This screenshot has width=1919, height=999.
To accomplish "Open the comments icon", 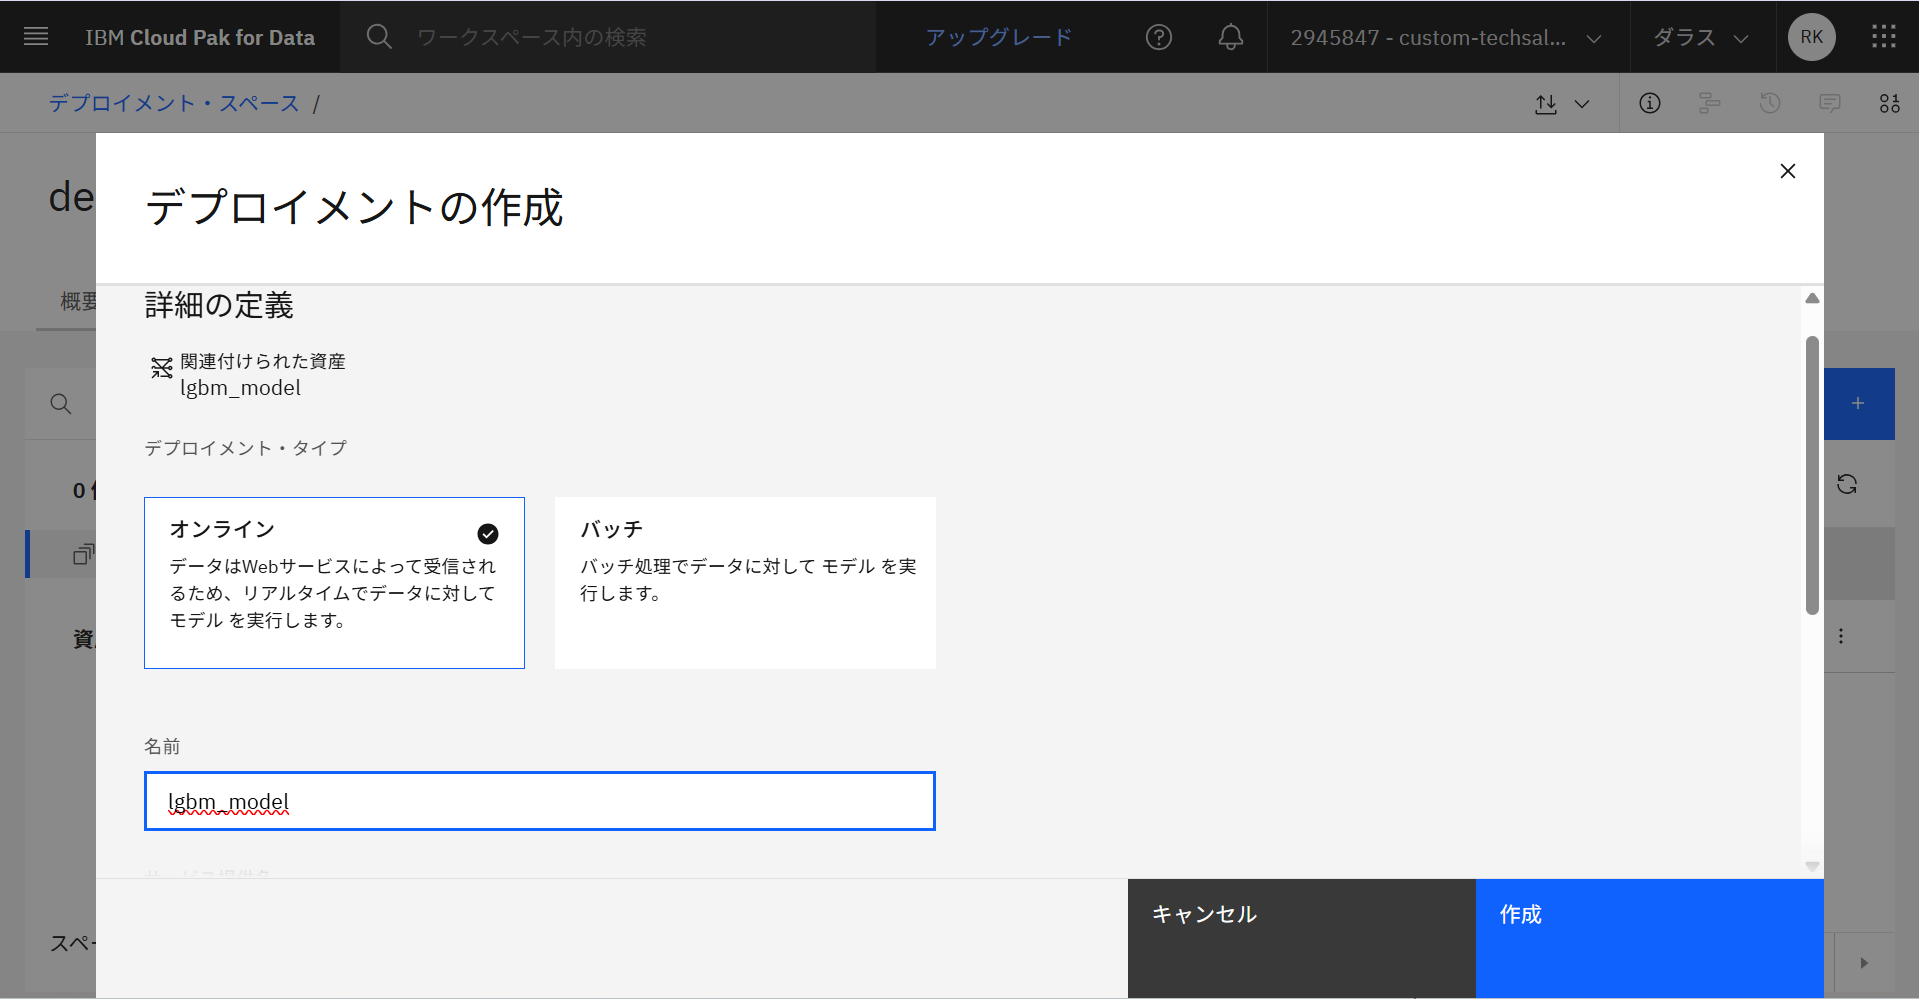I will 1830,103.
